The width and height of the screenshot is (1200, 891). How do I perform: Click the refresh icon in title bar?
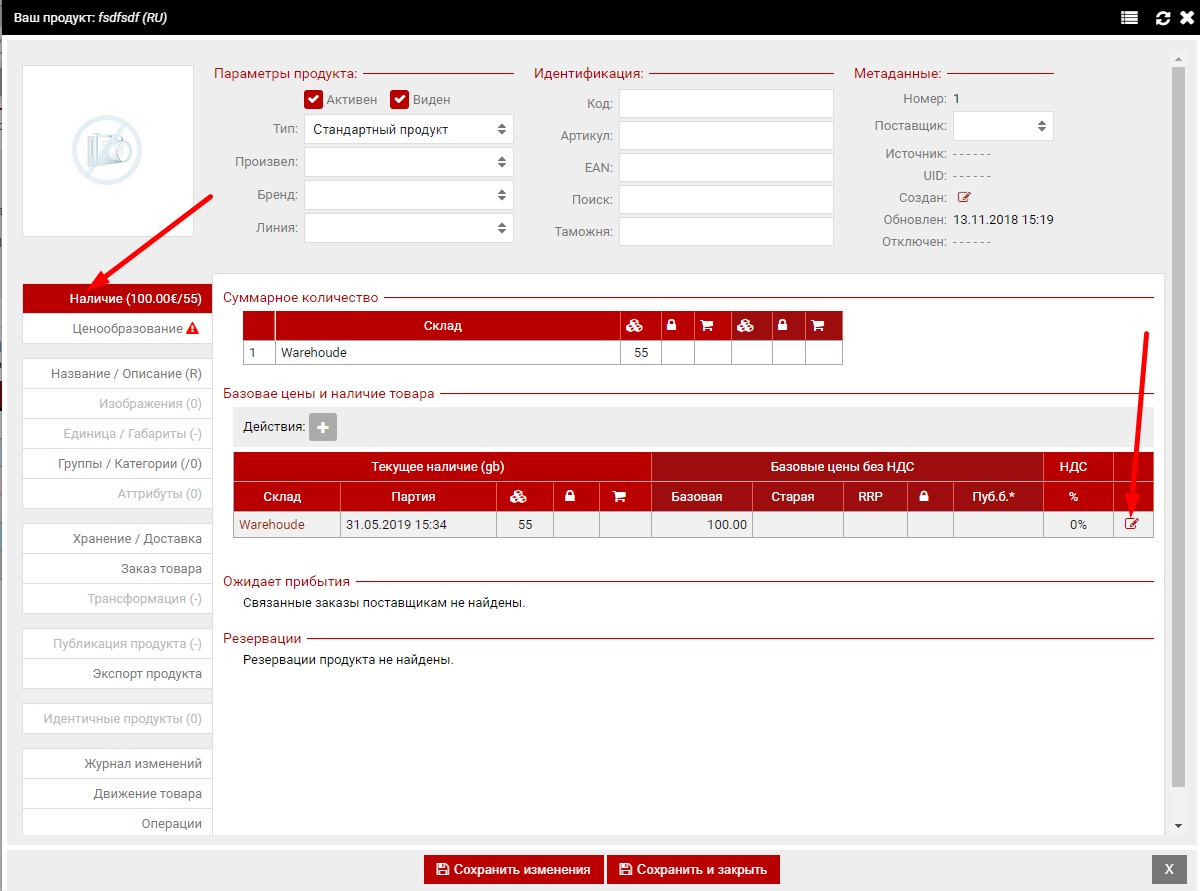1162,18
